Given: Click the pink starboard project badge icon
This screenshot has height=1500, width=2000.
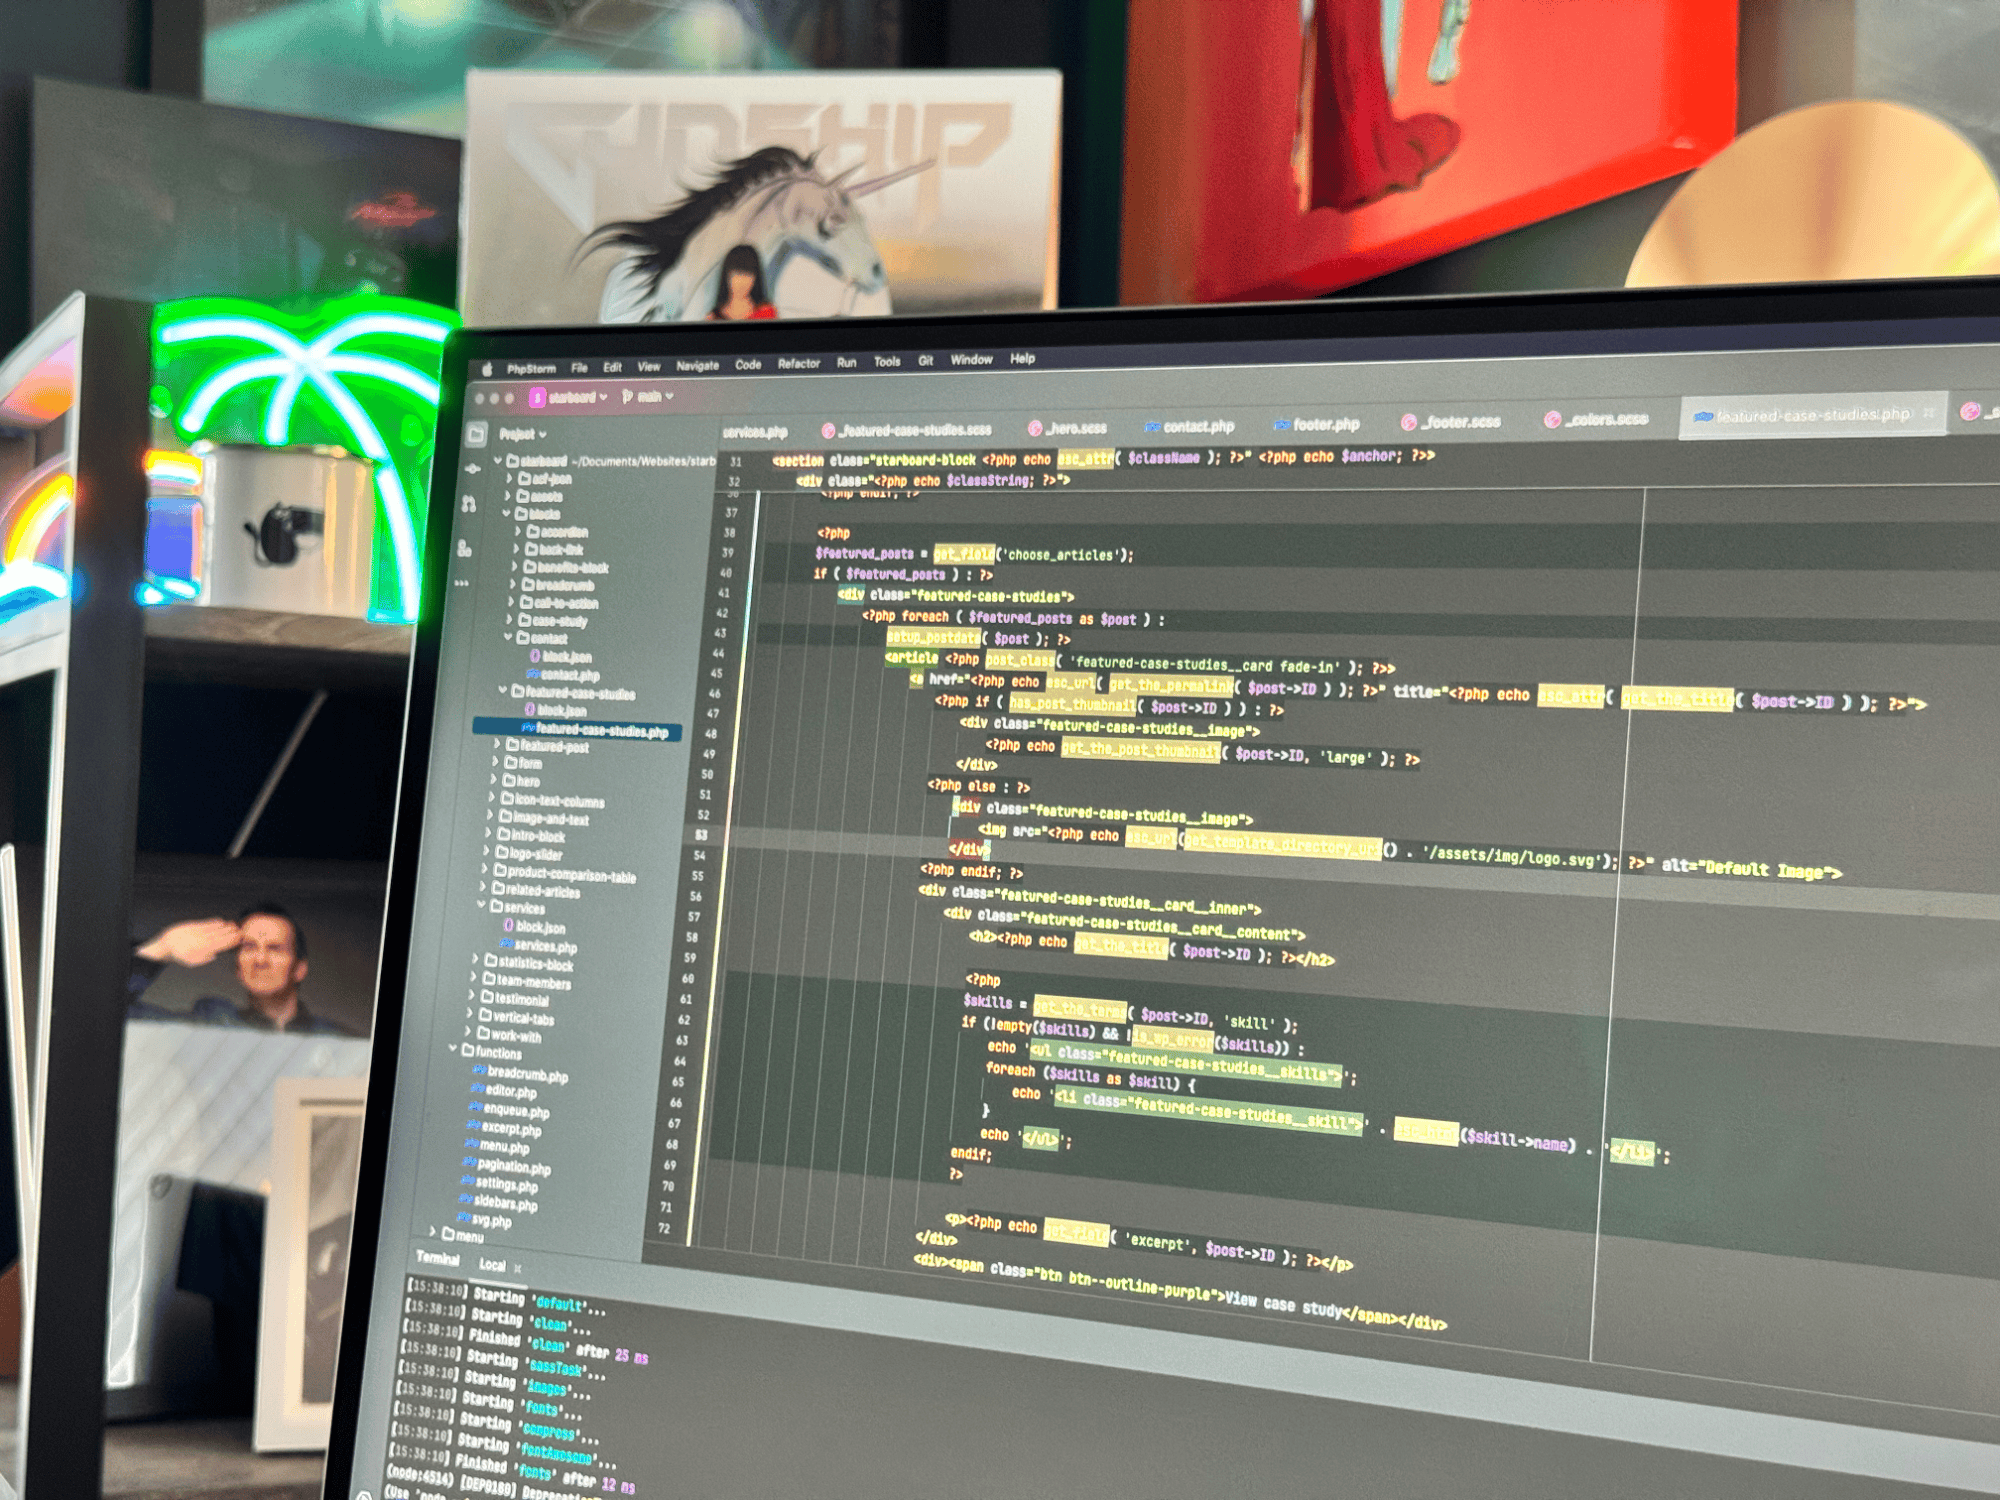Looking at the screenshot, I should pyautogui.click(x=537, y=398).
